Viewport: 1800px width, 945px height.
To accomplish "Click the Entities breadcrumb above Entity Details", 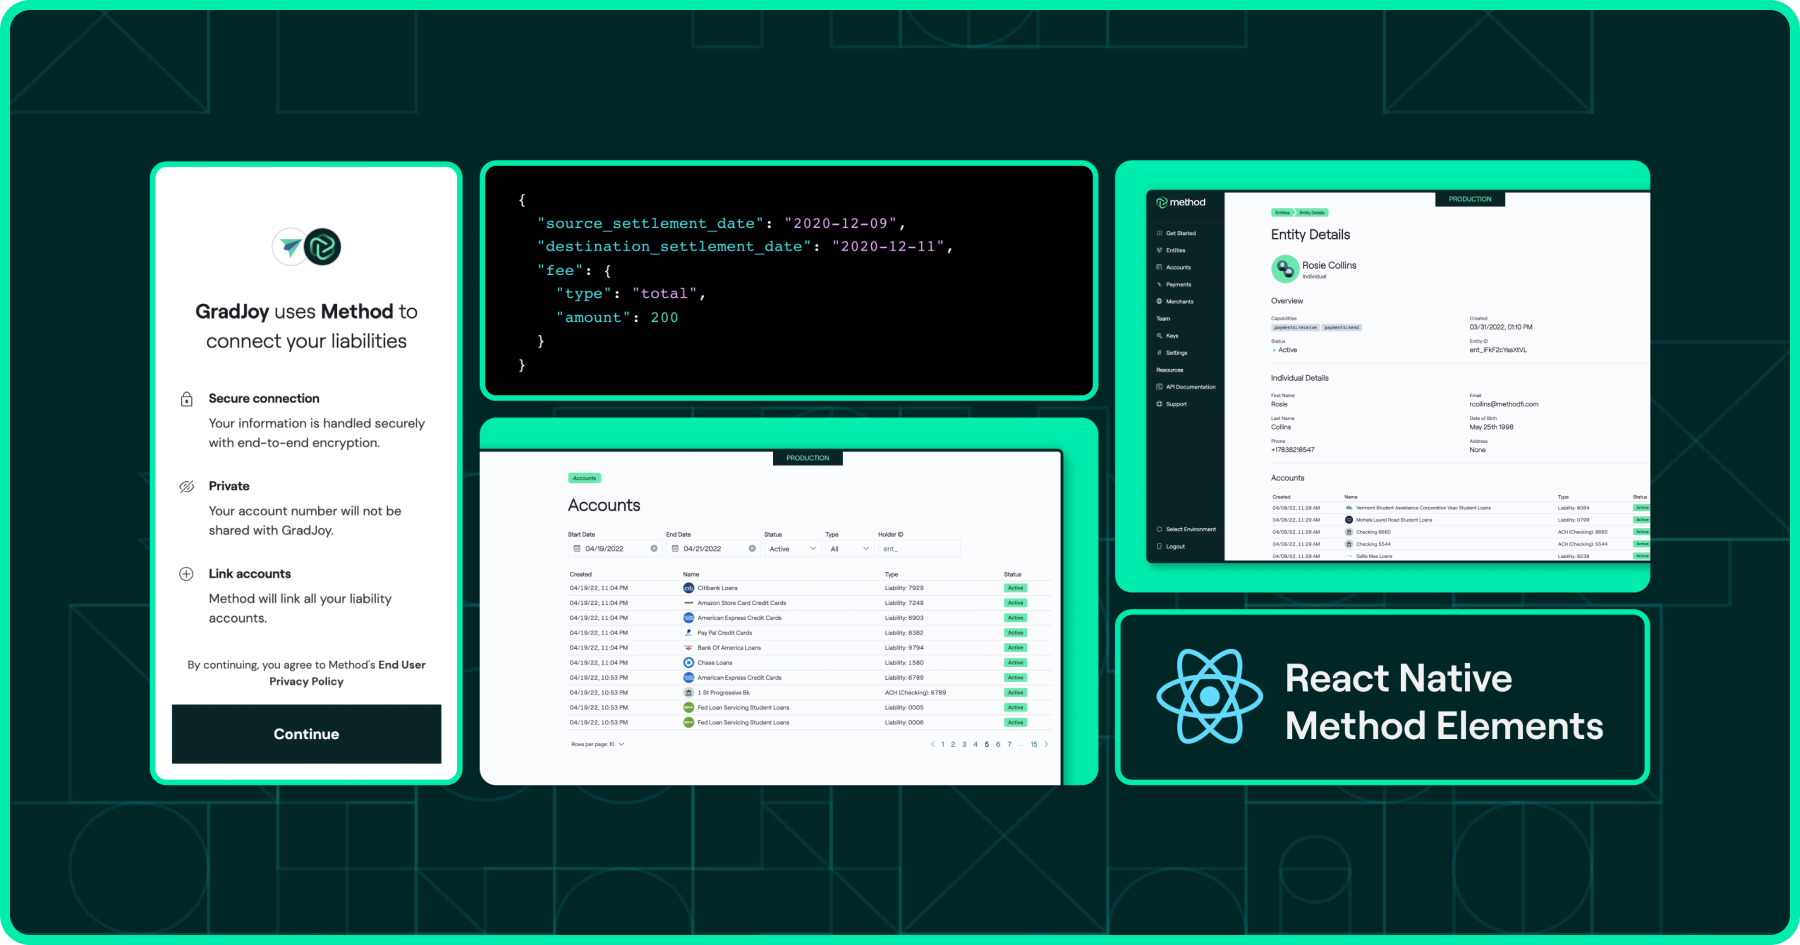I will tap(1282, 213).
